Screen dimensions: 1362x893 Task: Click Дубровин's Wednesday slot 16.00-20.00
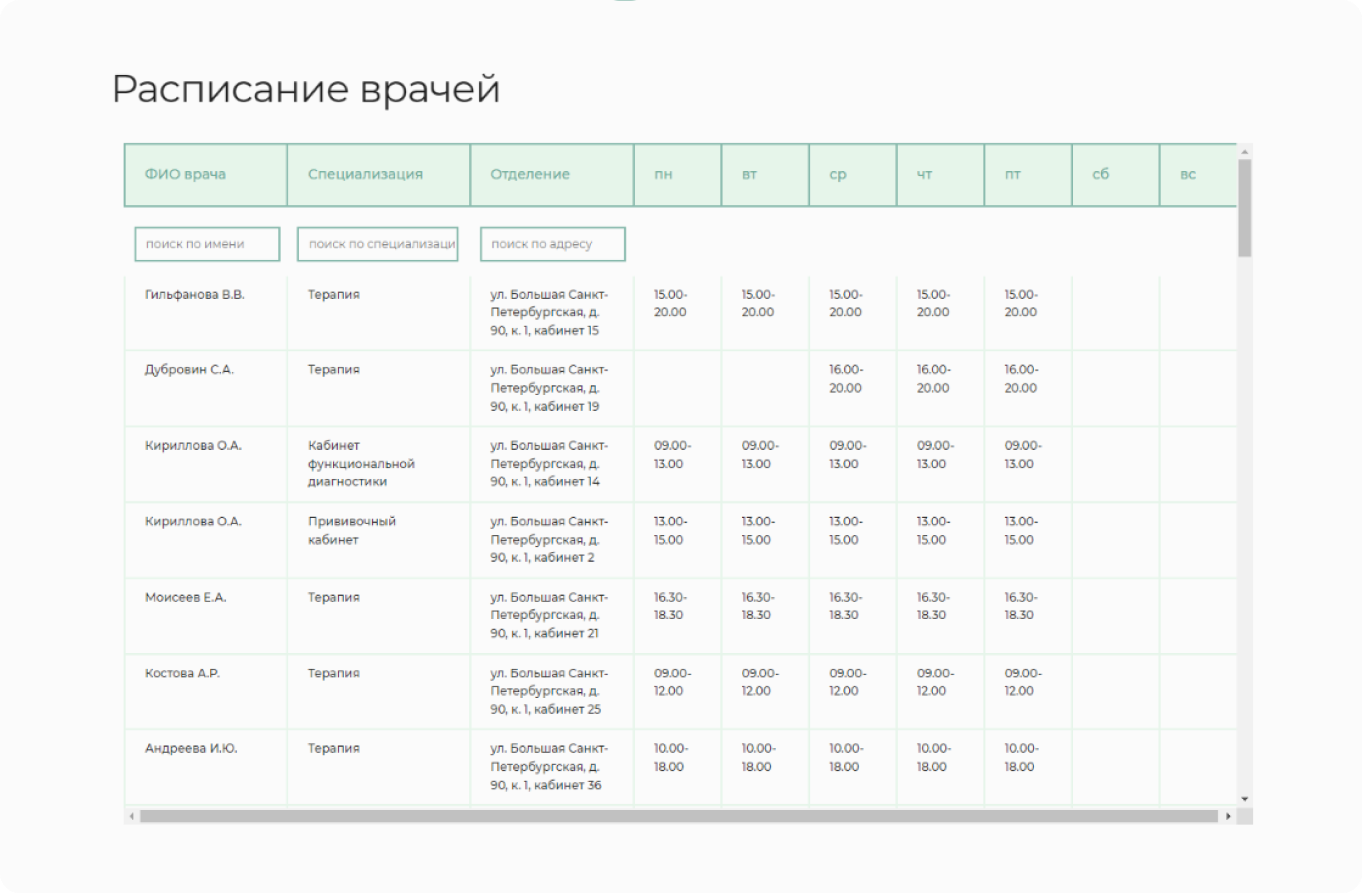pos(846,379)
